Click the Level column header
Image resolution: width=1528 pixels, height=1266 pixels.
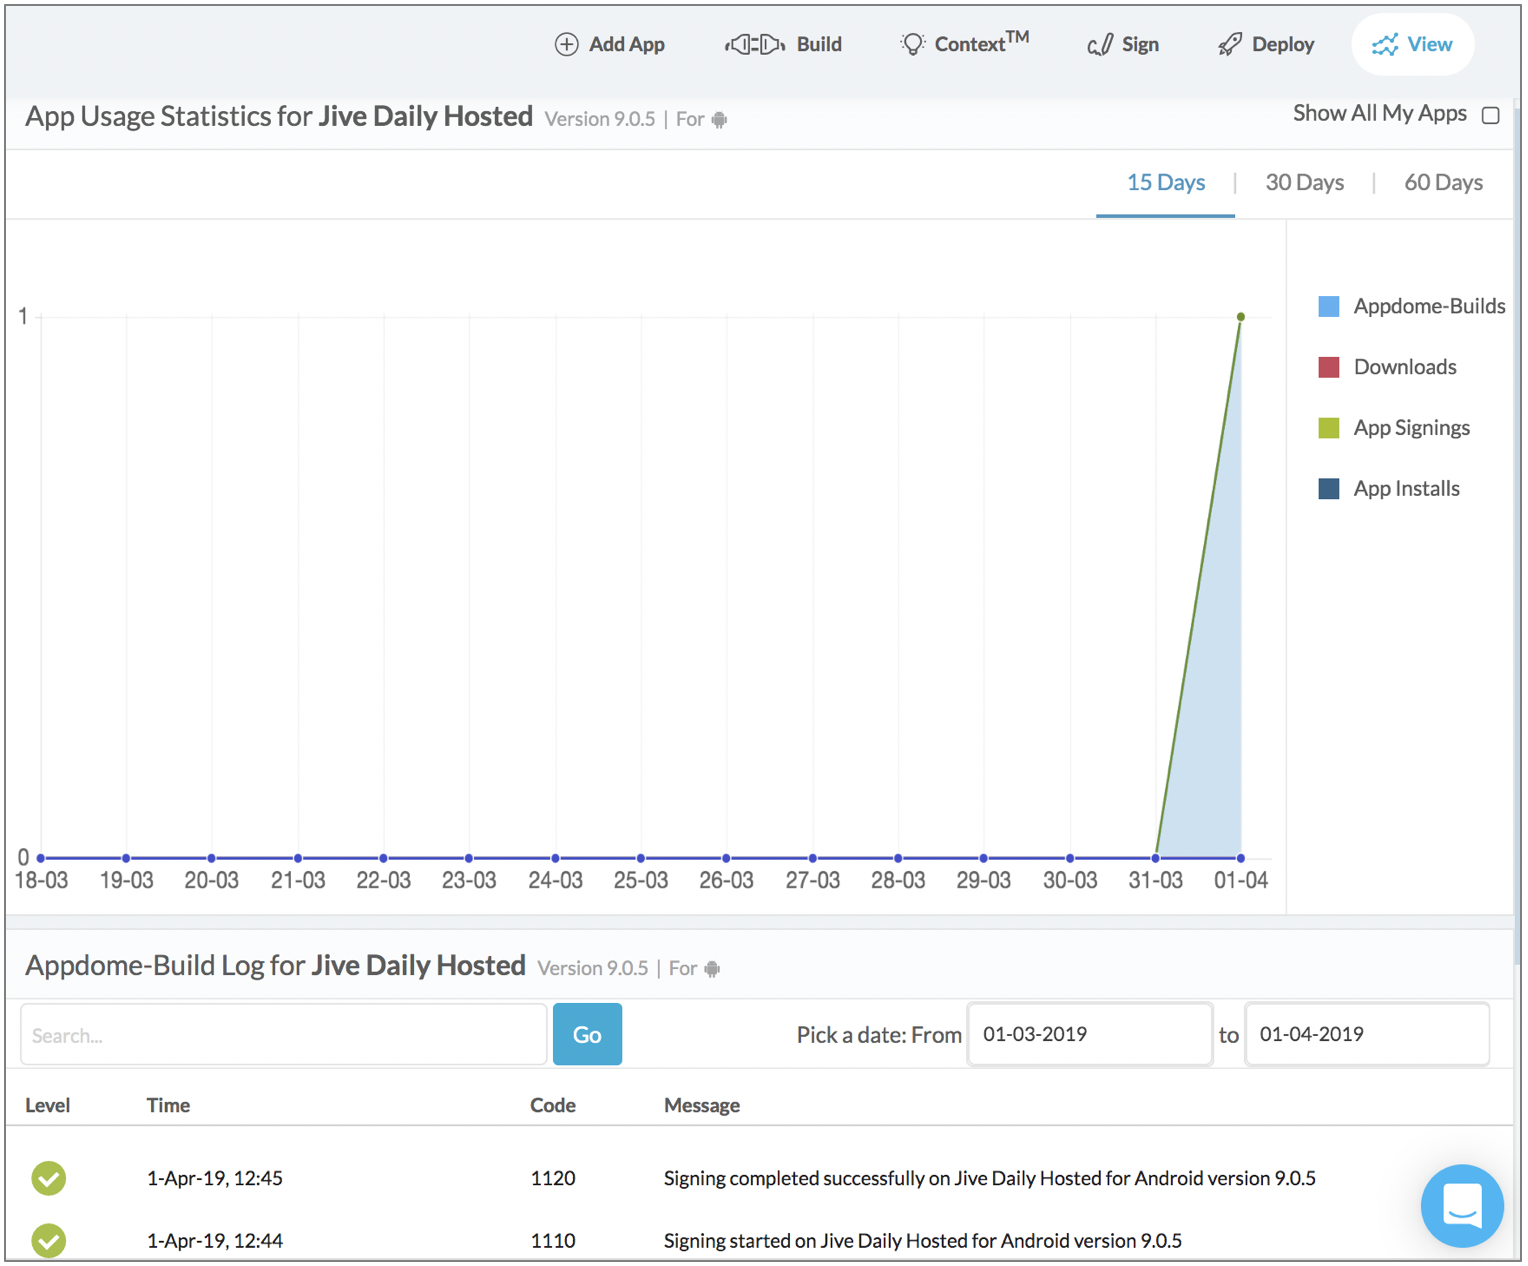(47, 1105)
